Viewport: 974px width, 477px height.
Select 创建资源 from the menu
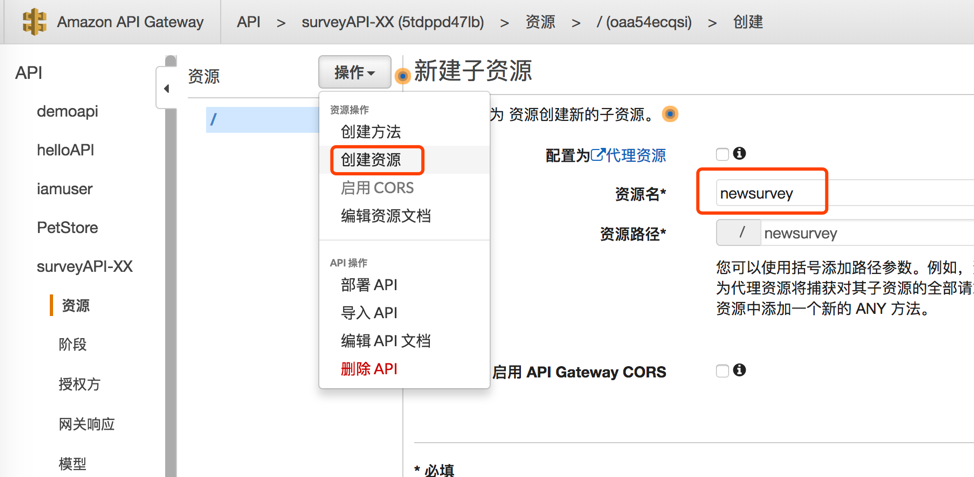pyautogui.click(x=371, y=160)
